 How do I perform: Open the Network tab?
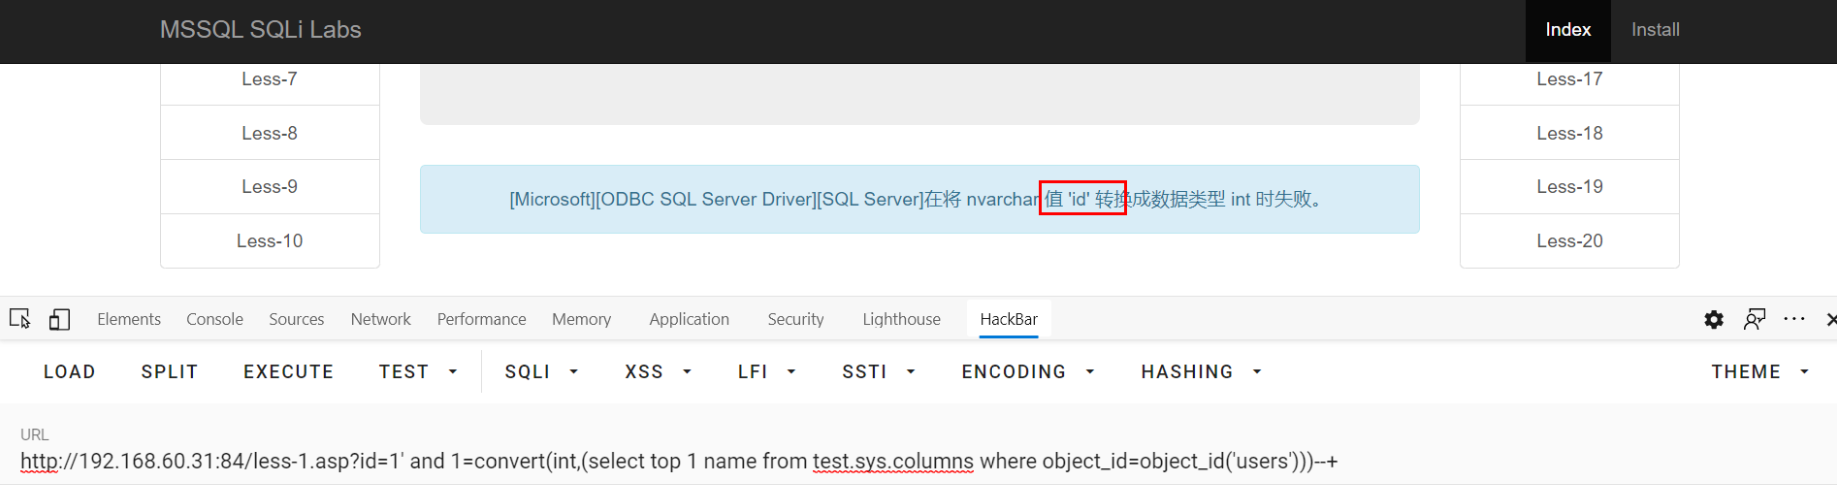381,319
